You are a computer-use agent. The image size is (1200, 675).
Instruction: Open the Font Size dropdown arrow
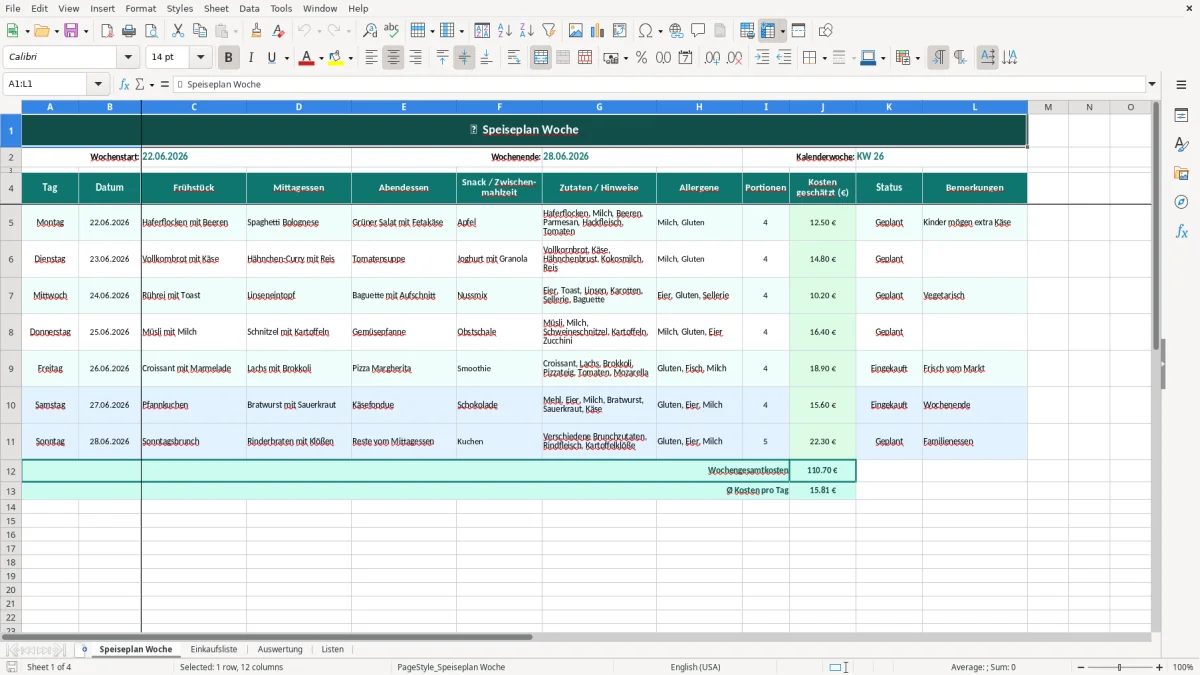coord(201,58)
